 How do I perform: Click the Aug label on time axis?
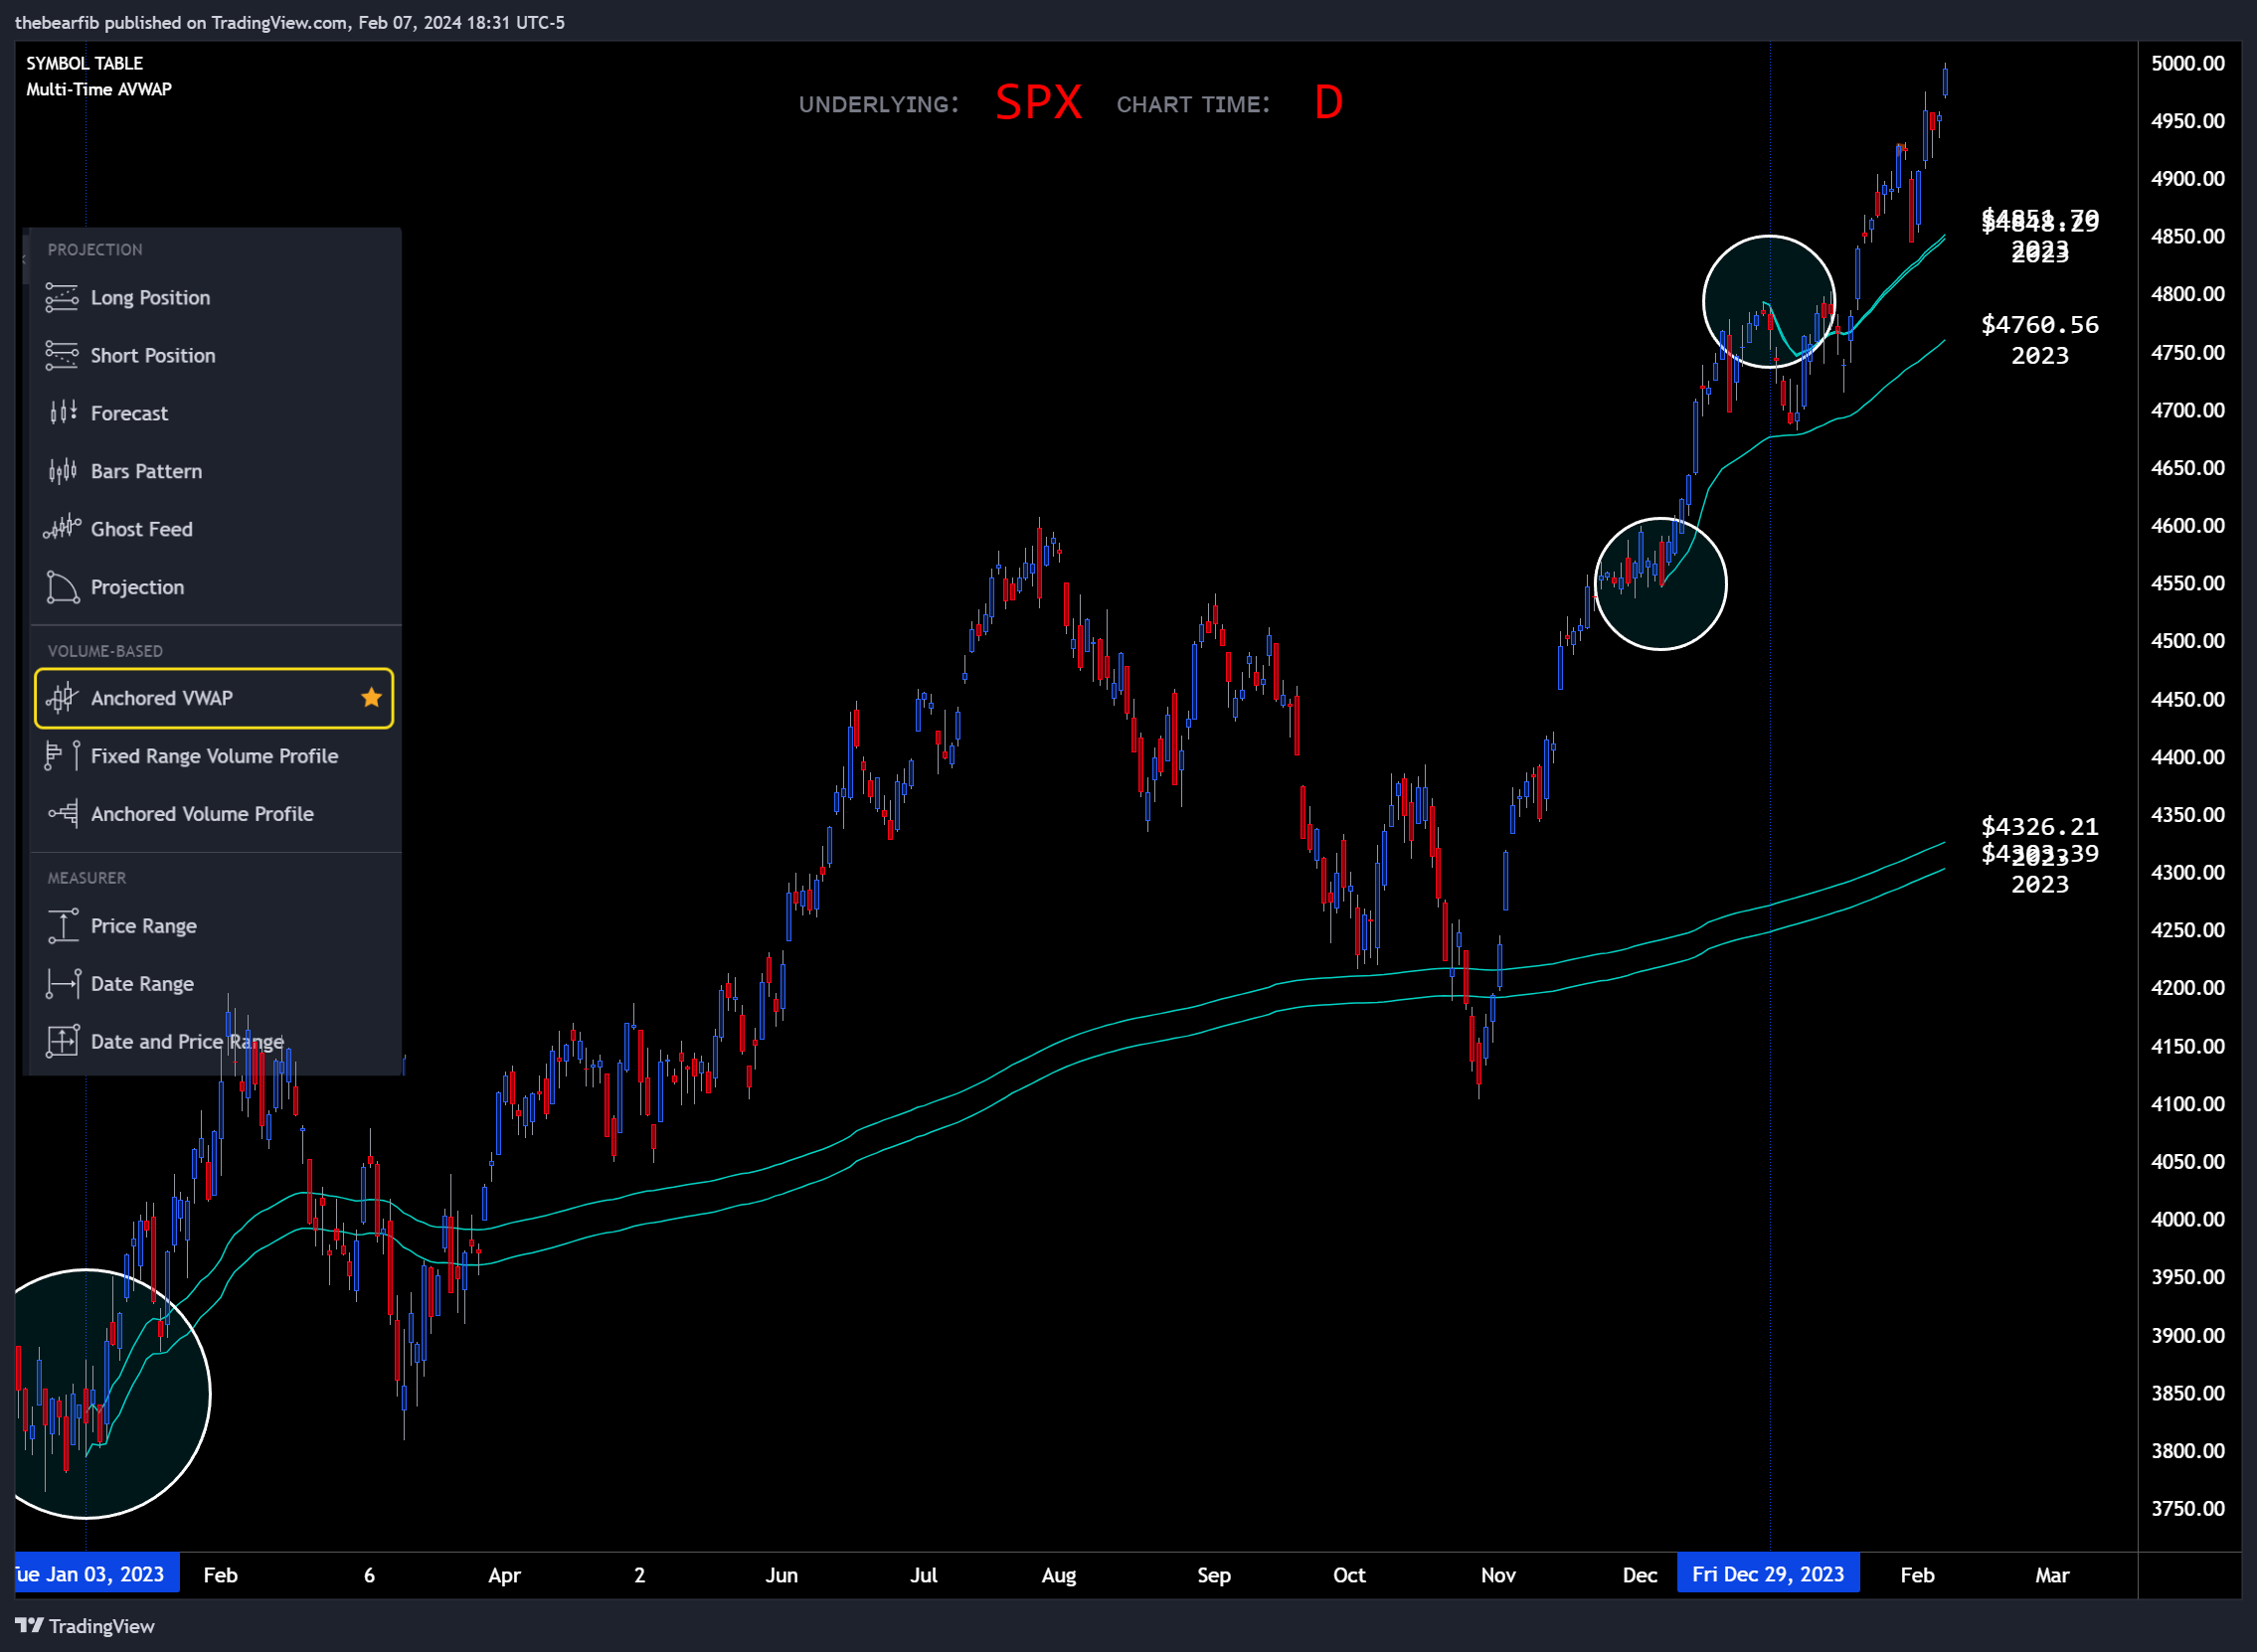click(1058, 1575)
